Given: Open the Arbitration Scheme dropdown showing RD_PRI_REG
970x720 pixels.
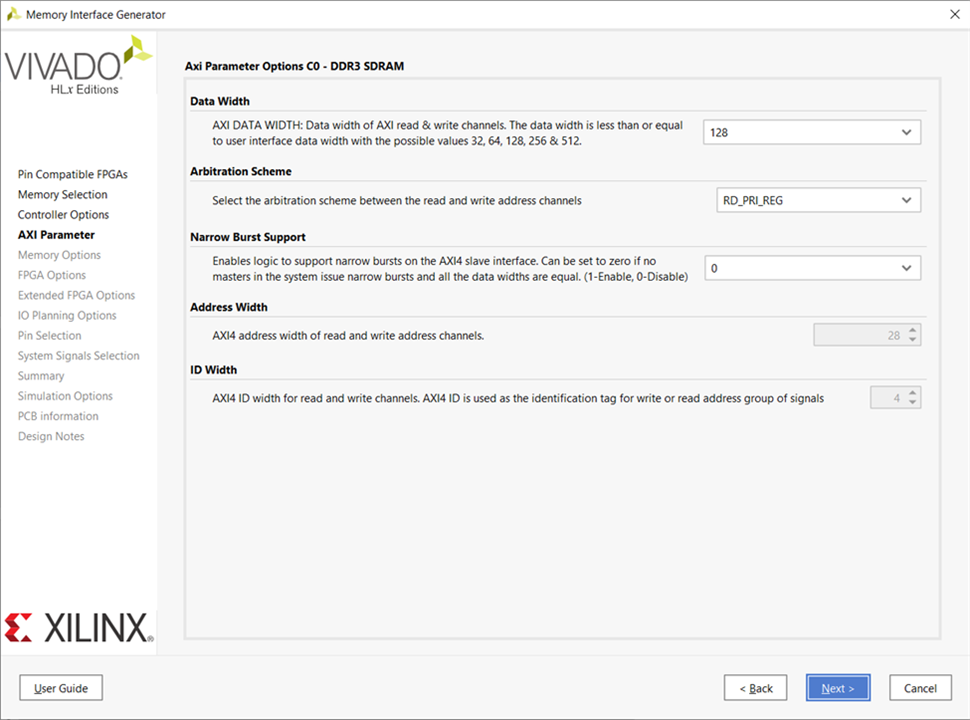Looking at the screenshot, I should pyautogui.click(x=818, y=200).
